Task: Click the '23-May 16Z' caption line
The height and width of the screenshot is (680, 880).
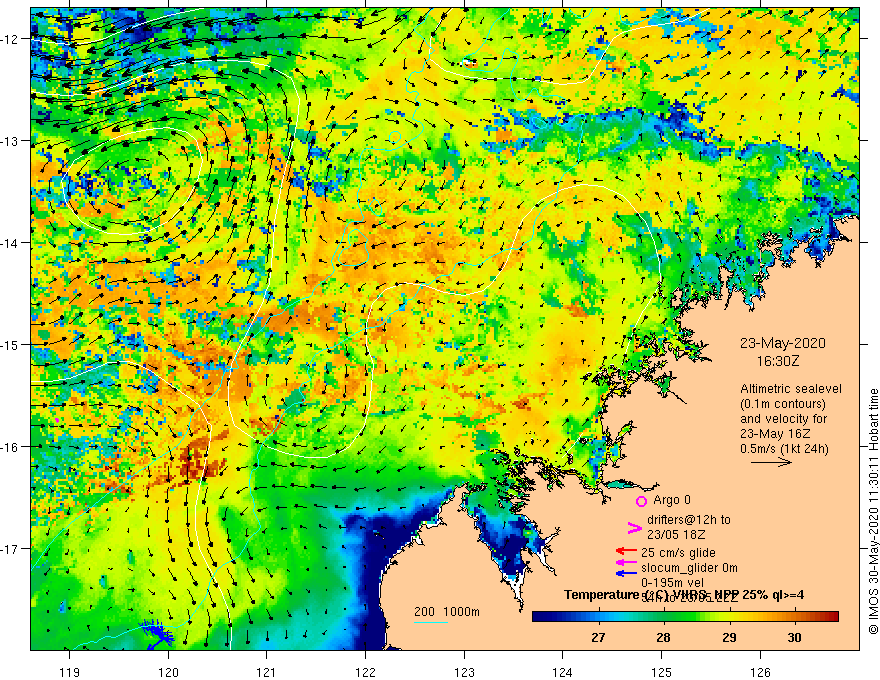Action: 774,434
